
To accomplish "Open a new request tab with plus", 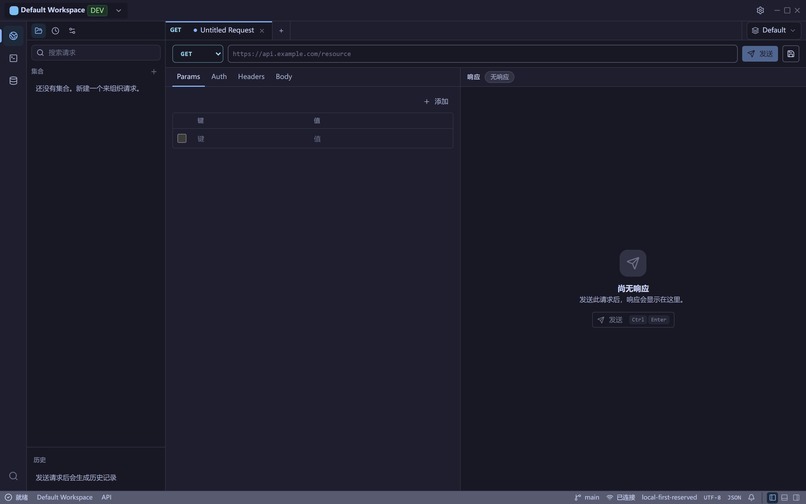I will coord(281,31).
